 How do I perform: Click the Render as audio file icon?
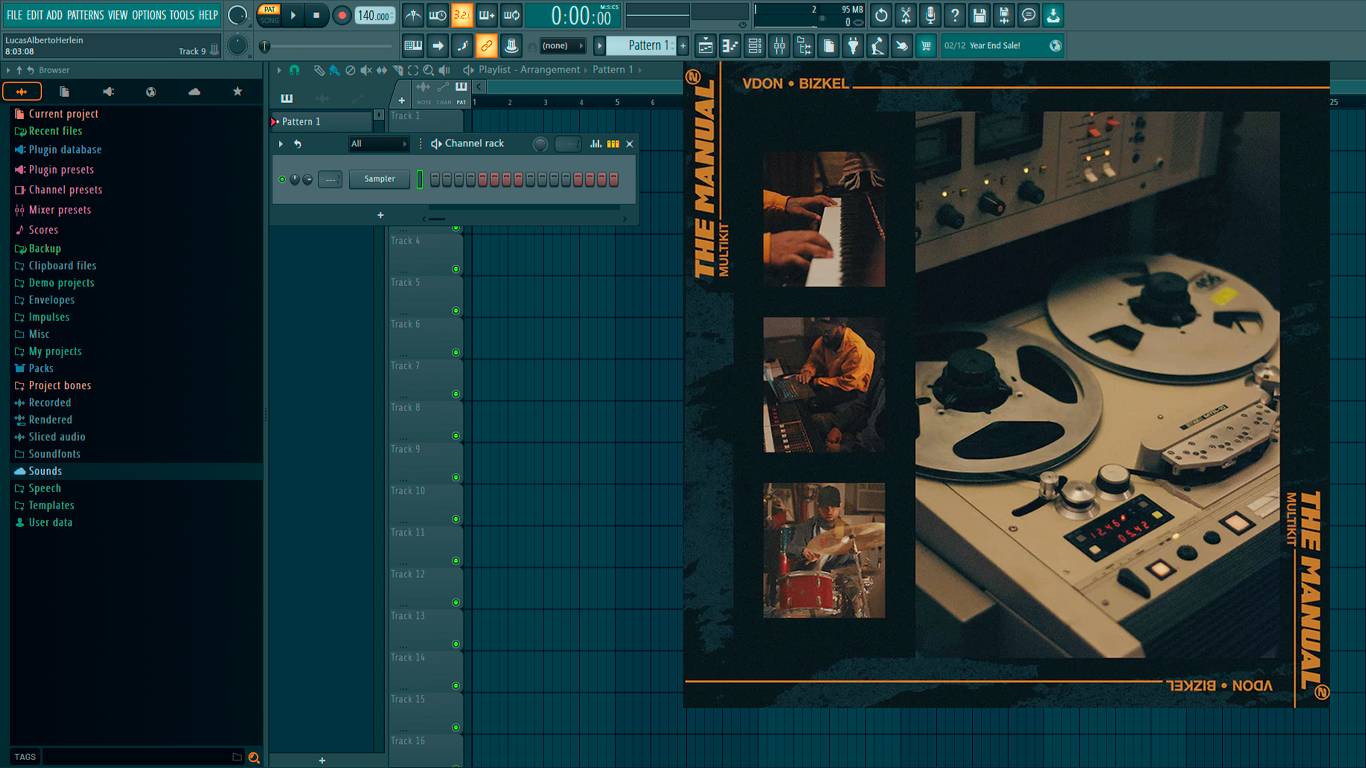click(x=1004, y=15)
